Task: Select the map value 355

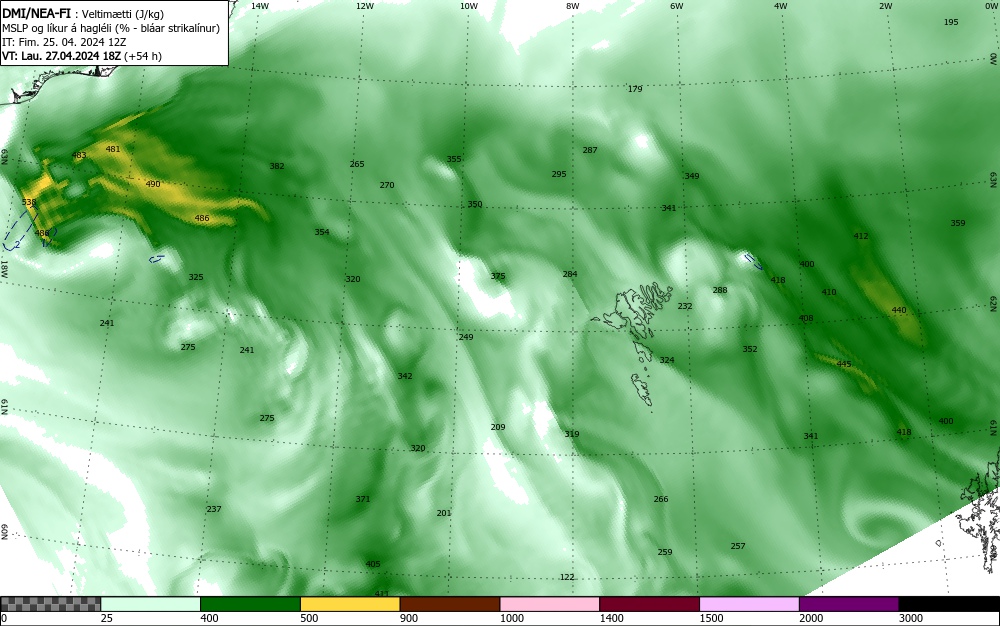Action: [x=453, y=159]
